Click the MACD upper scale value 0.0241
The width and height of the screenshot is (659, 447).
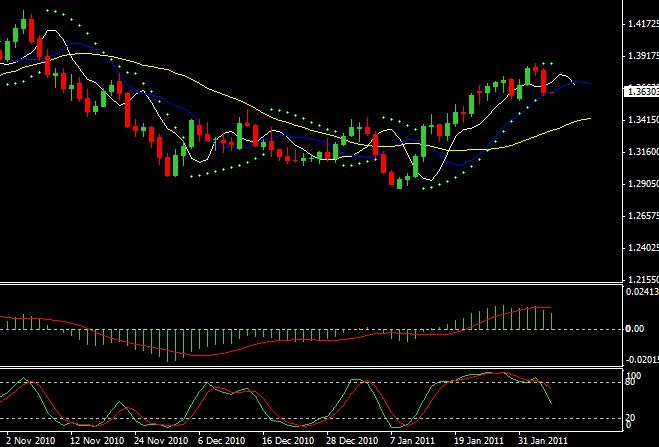(x=642, y=292)
